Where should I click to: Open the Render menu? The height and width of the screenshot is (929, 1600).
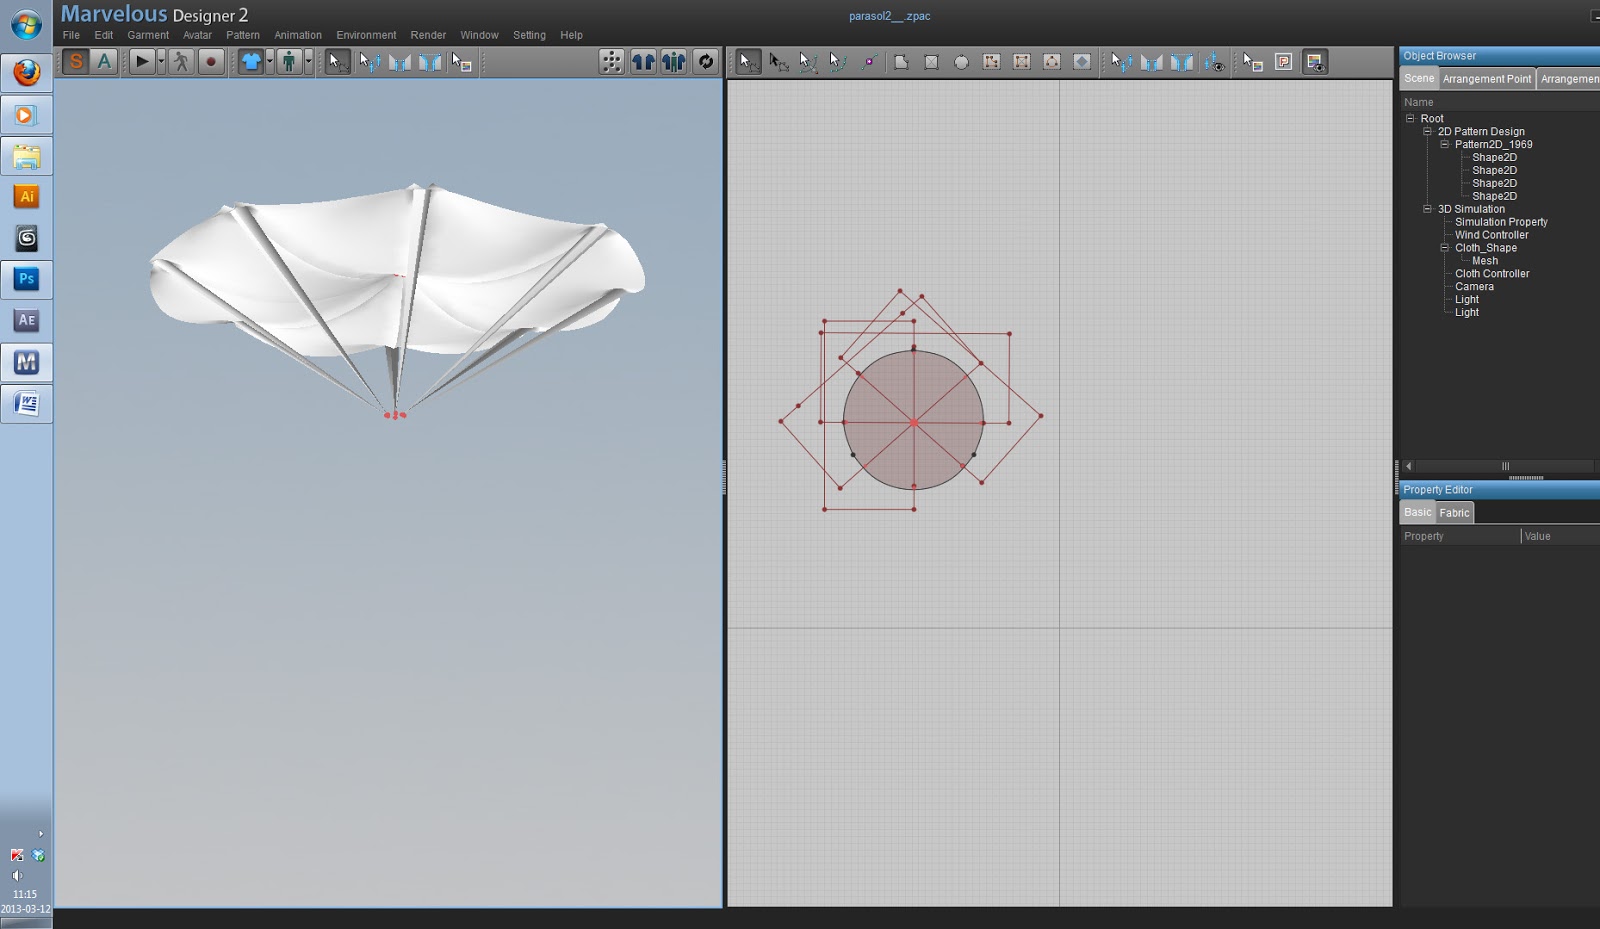tap(428, 35)
